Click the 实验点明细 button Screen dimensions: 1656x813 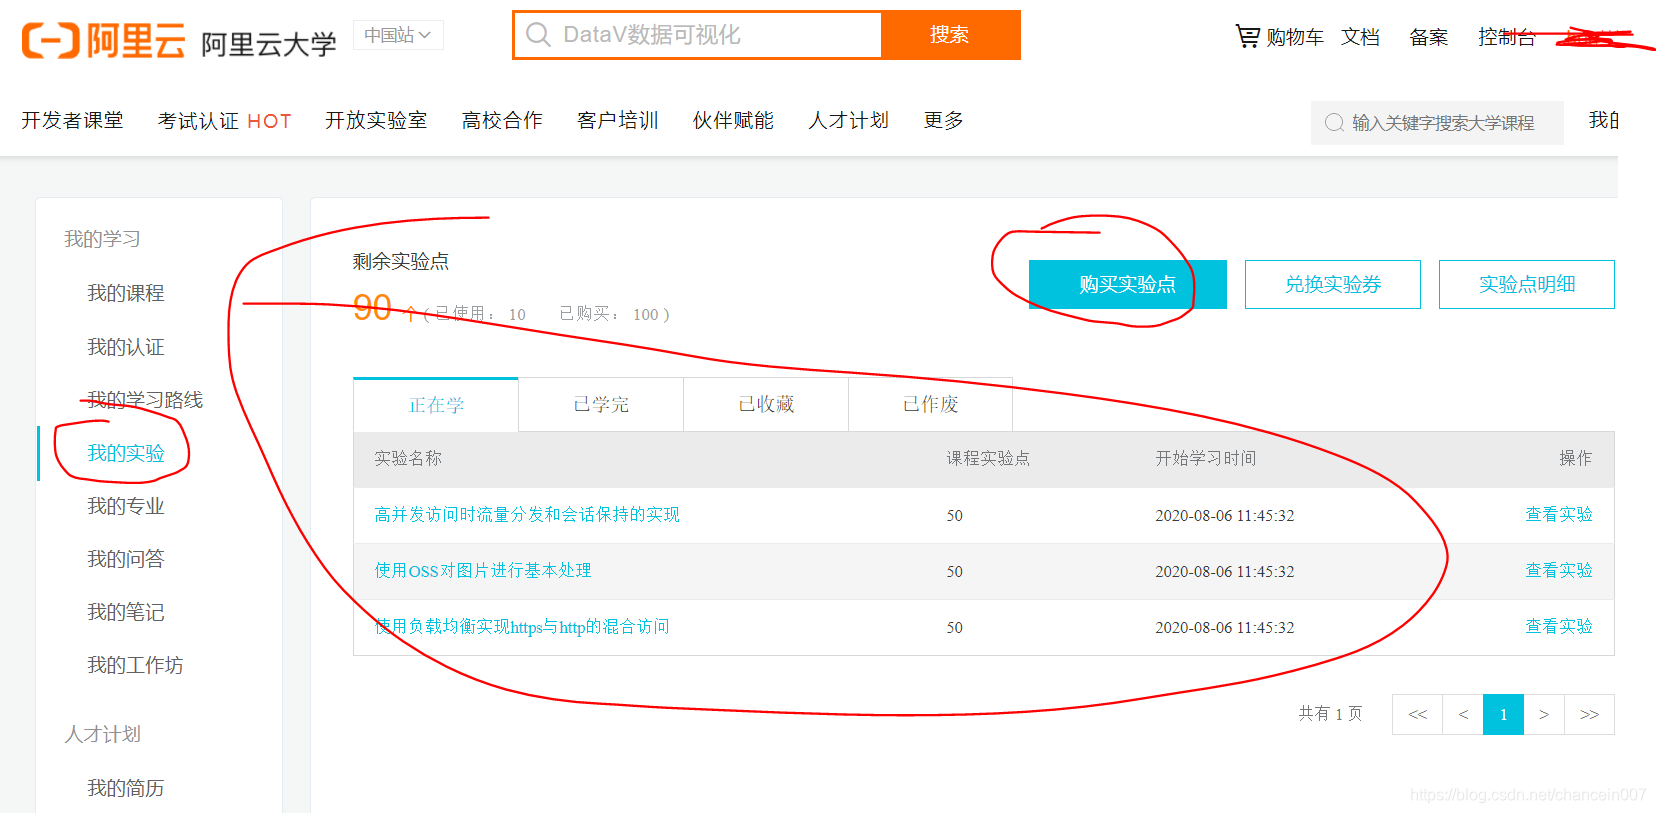[x=1526, y=284]
